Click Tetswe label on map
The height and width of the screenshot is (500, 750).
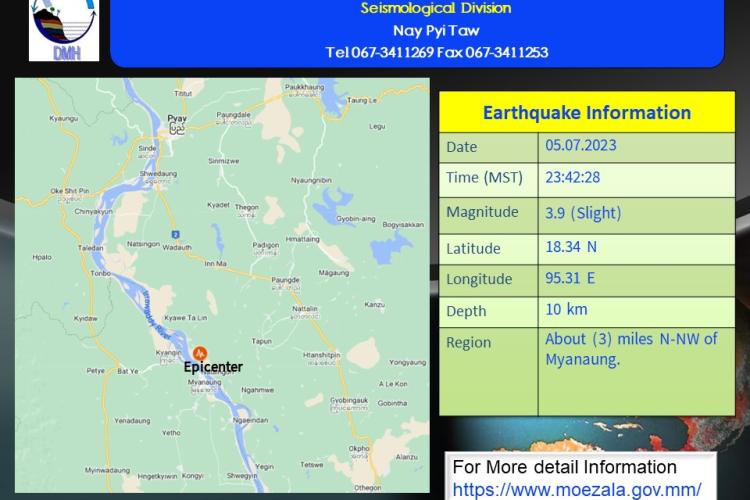tap(312, 465)
